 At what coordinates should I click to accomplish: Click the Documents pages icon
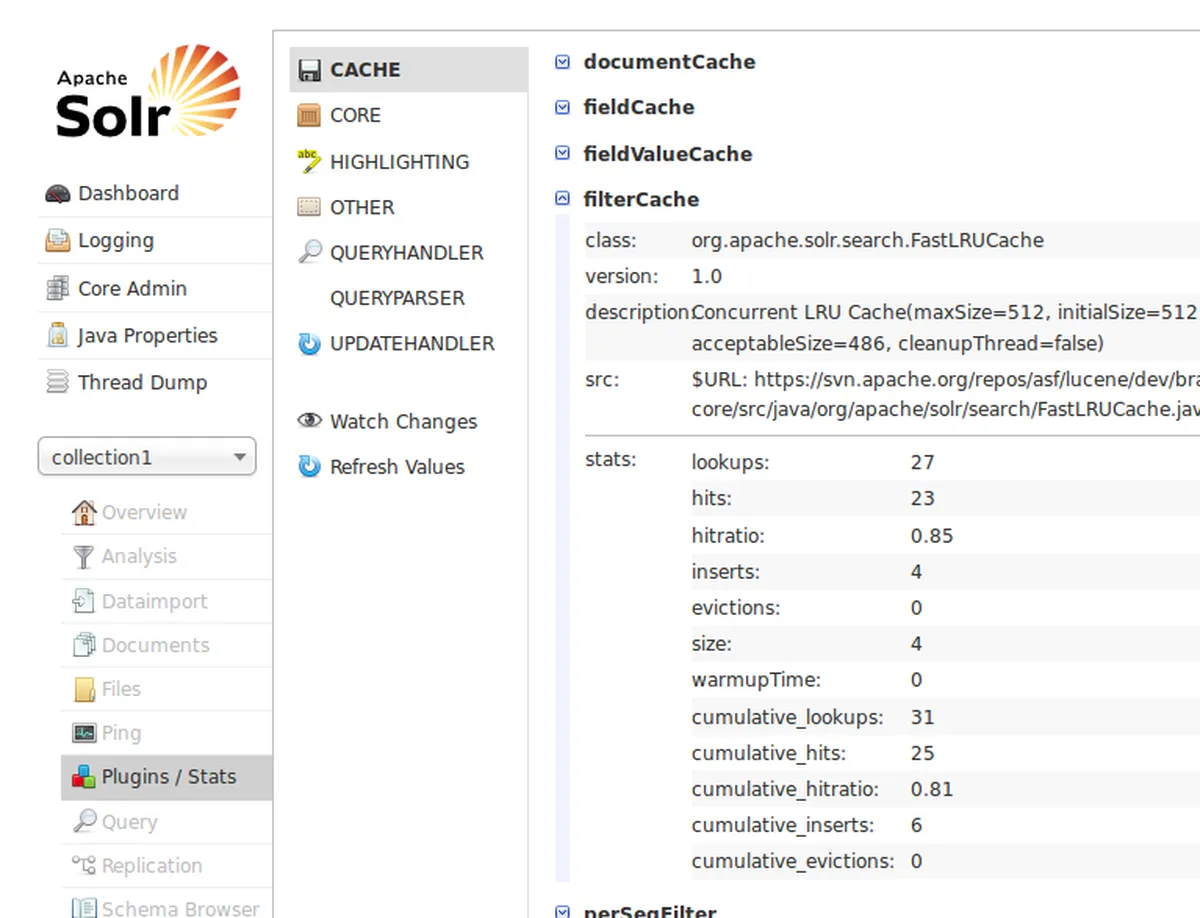point(84,645)
